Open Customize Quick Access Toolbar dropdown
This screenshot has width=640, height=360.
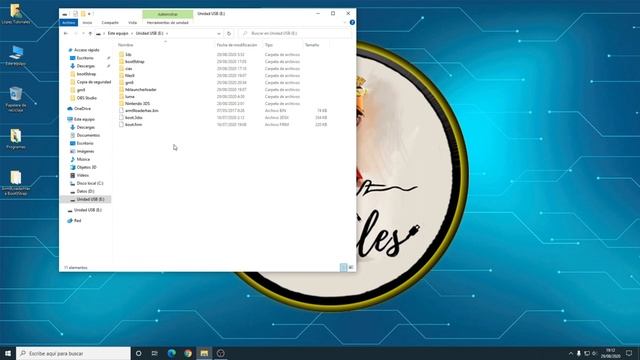(89, 14)
